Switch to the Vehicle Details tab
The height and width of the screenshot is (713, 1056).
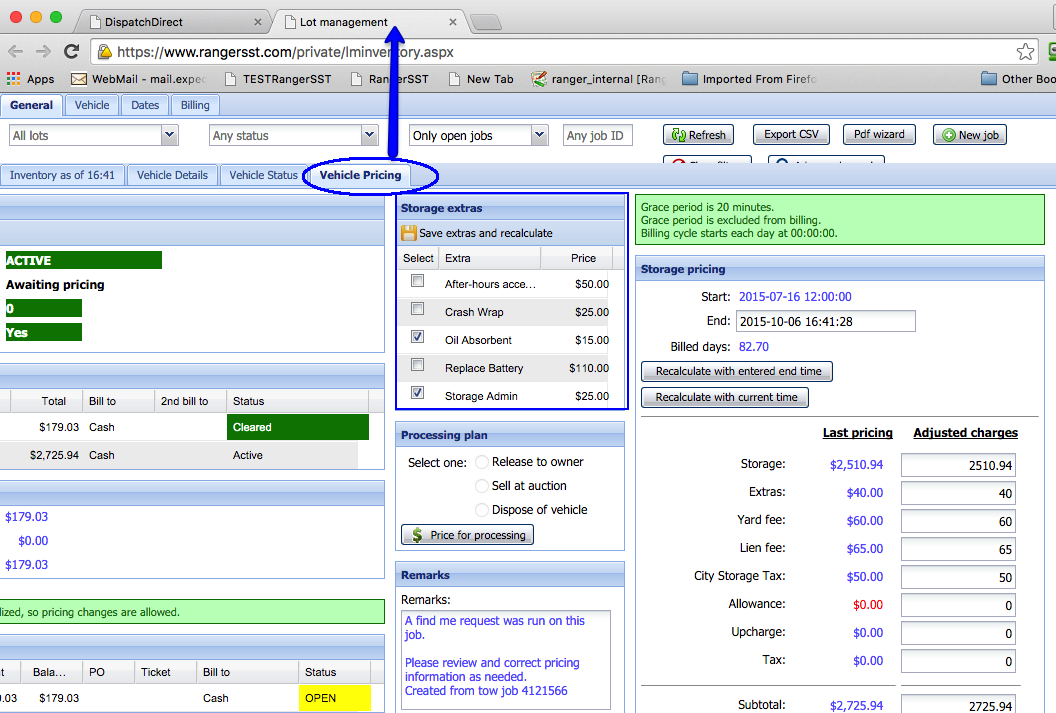pyautogui.click(x=172, y=175)
